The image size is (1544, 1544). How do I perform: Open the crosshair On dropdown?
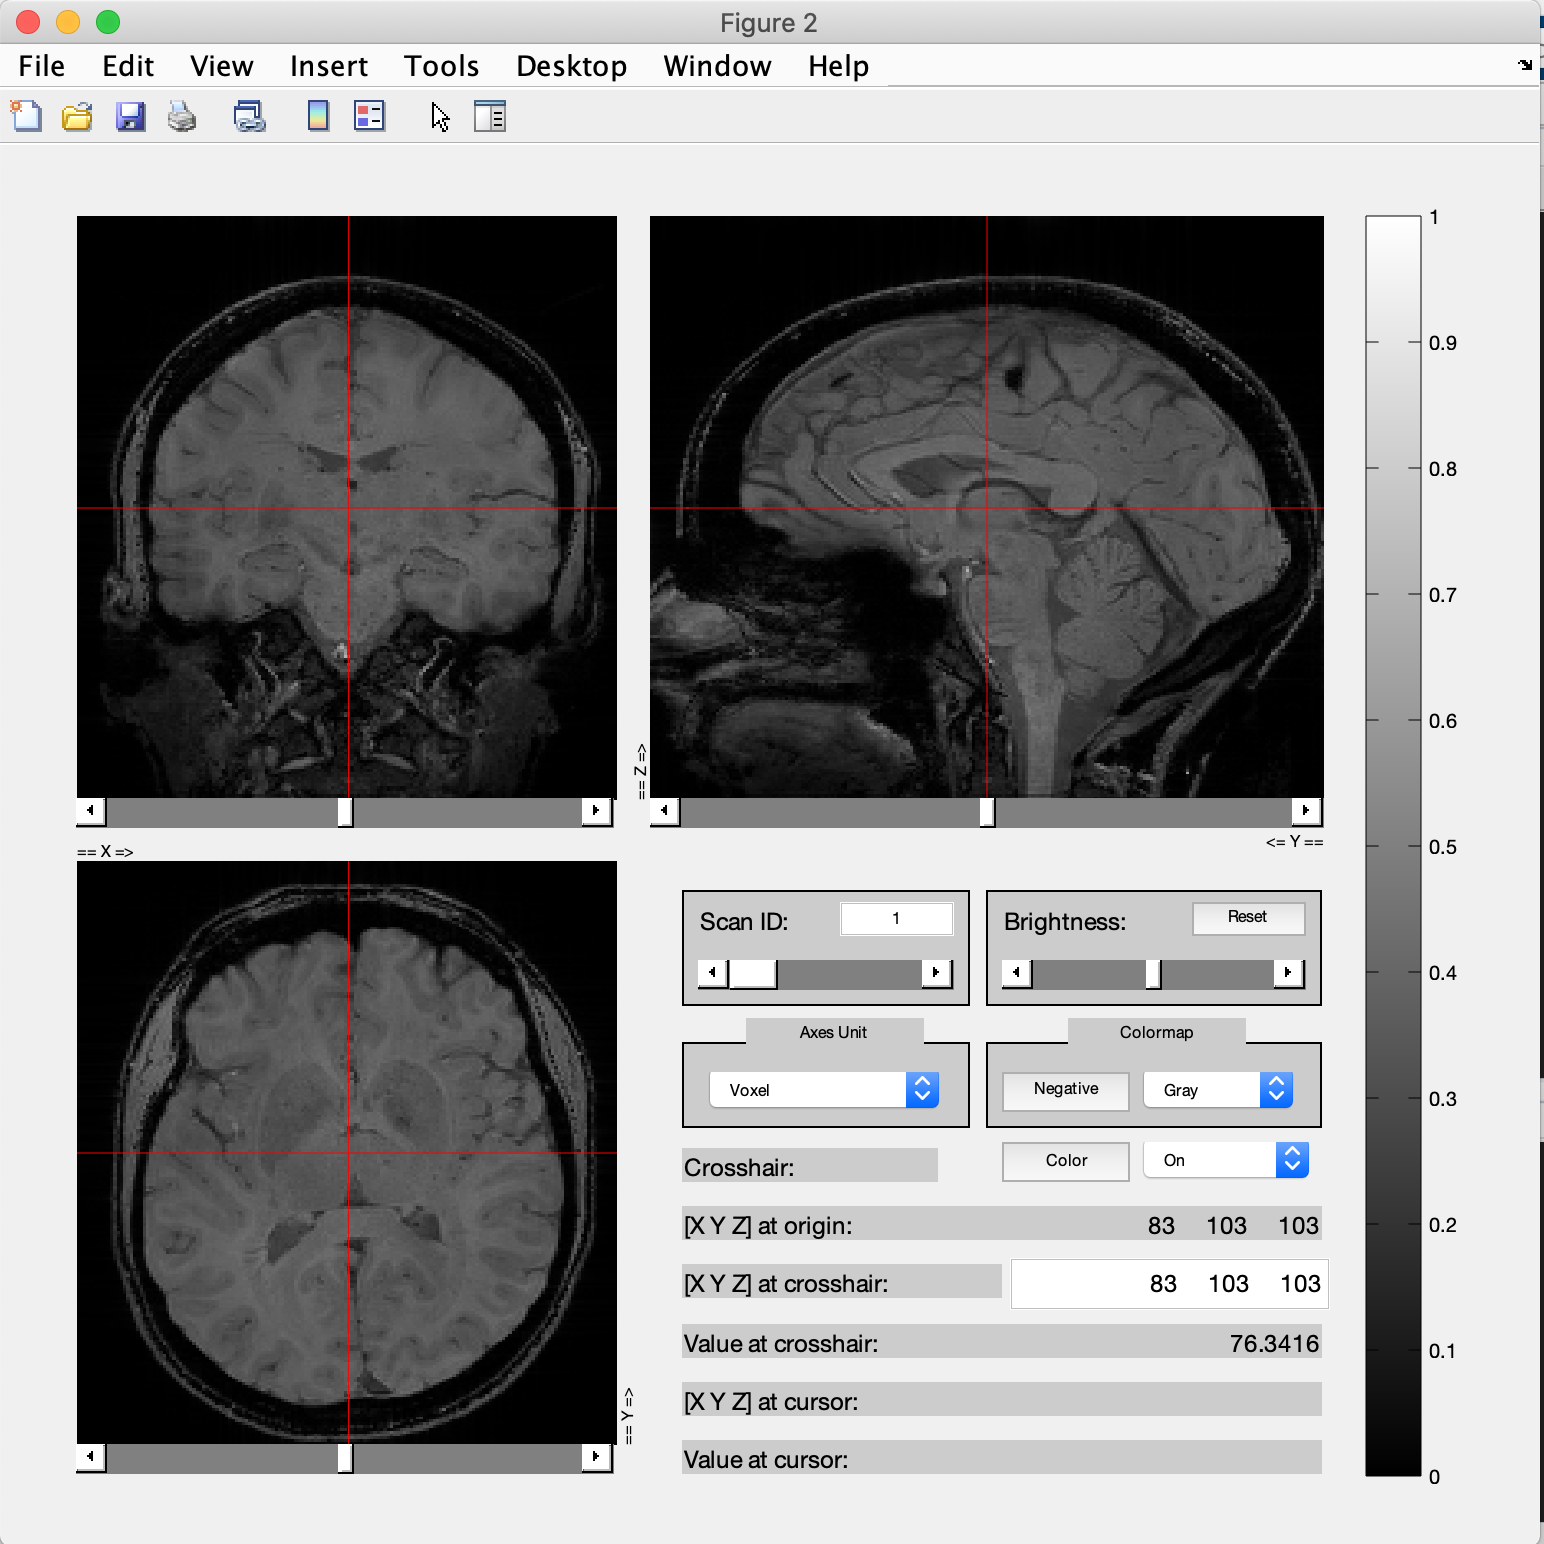click(x=1226, y=1160)
